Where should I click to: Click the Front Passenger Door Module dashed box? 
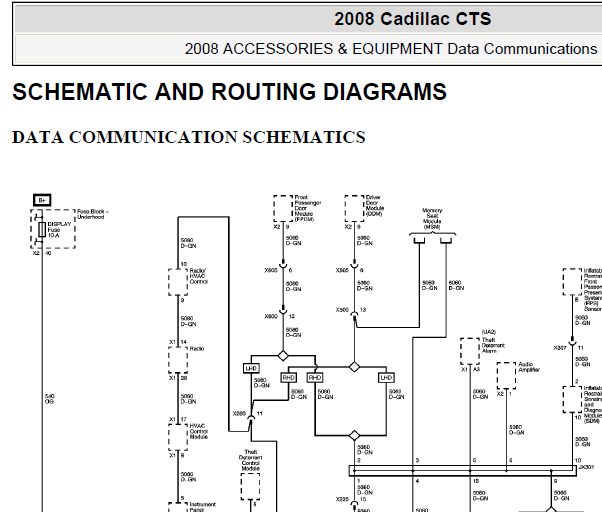(283, 208)
